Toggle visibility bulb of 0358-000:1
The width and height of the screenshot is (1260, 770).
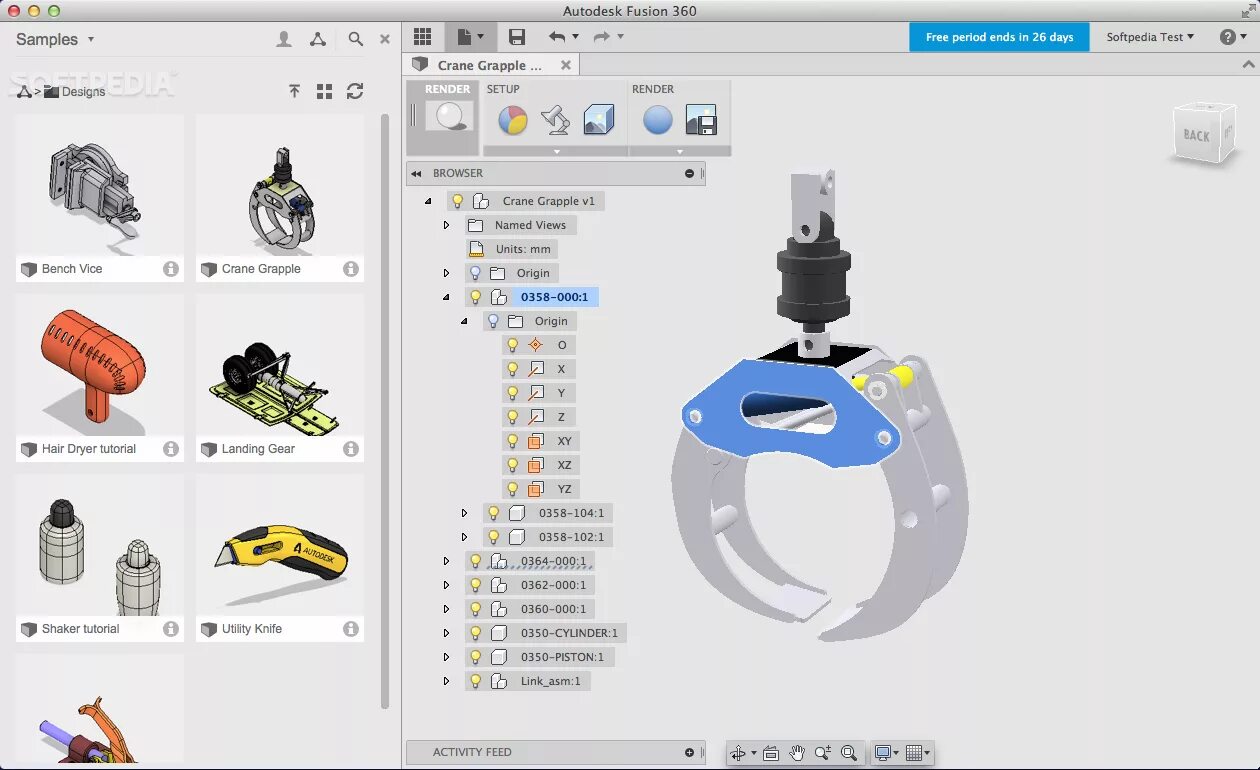tap(476, 297)
